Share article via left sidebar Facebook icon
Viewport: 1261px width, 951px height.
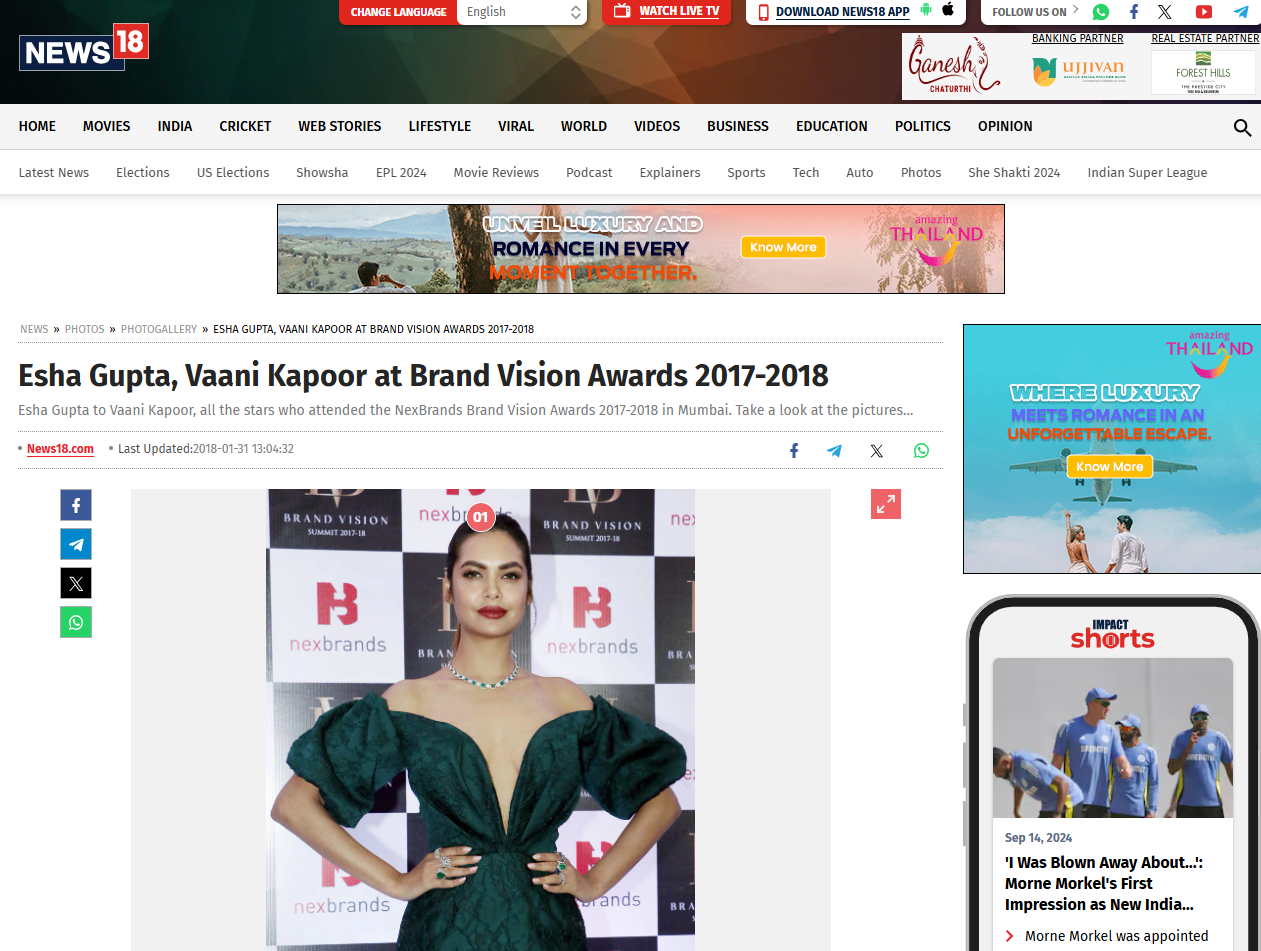pyautogui.click(x=76, y=505)
